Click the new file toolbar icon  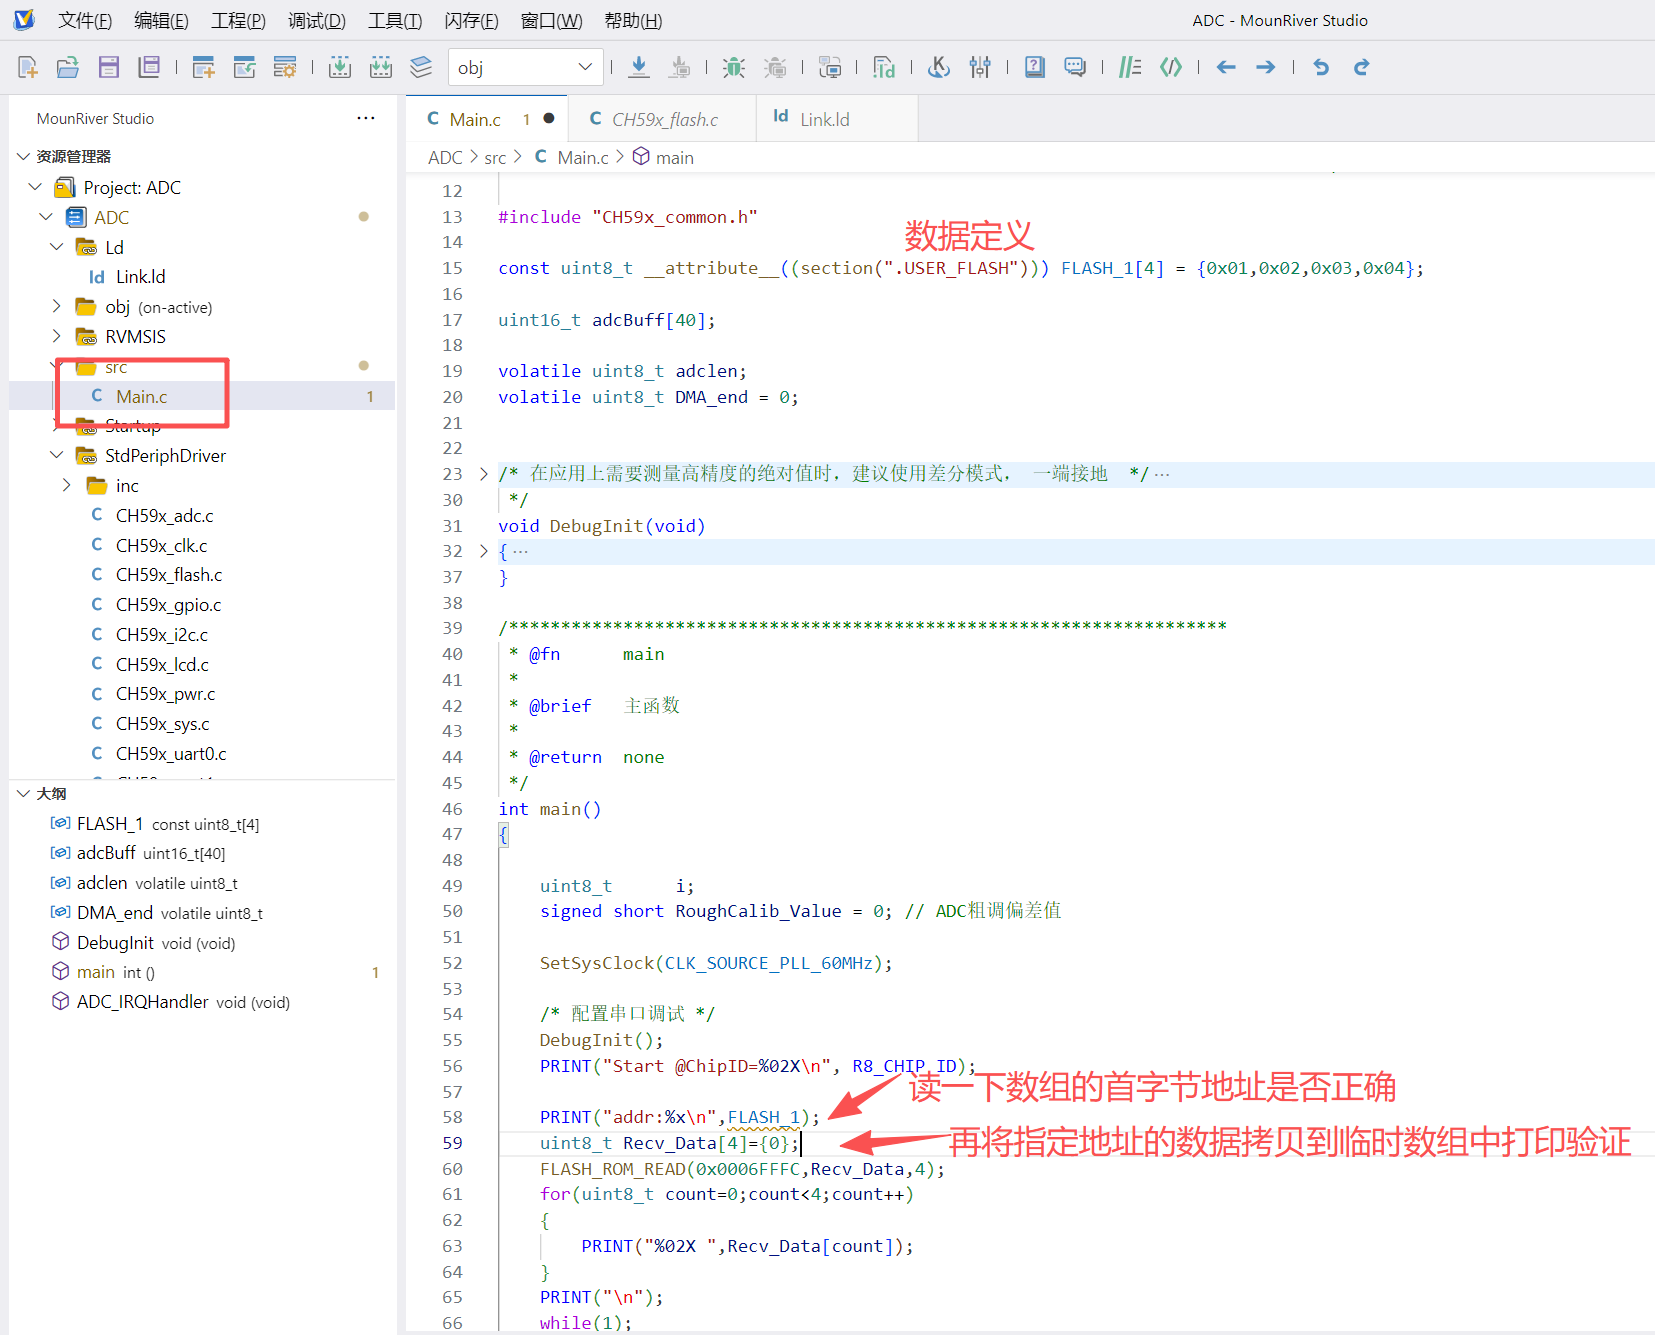[28, 67]
